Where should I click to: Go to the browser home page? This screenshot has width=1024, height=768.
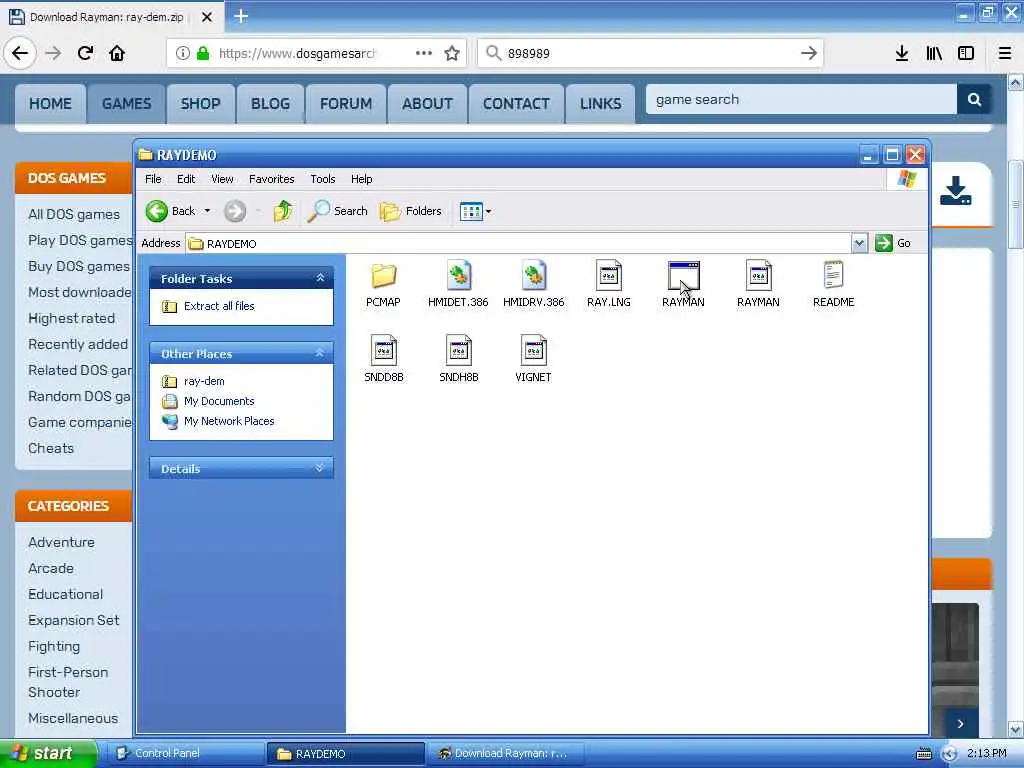pos(117,53)
